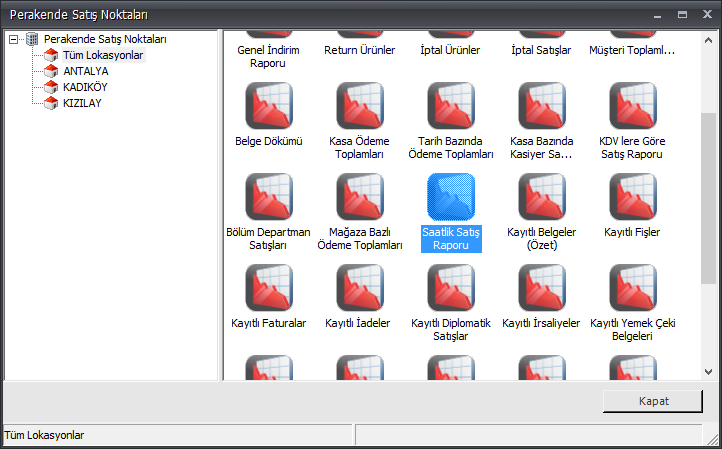
Task: Open Mağaza Bazlı Ödeme Toplamları icon
Action: tap(360, 197)
